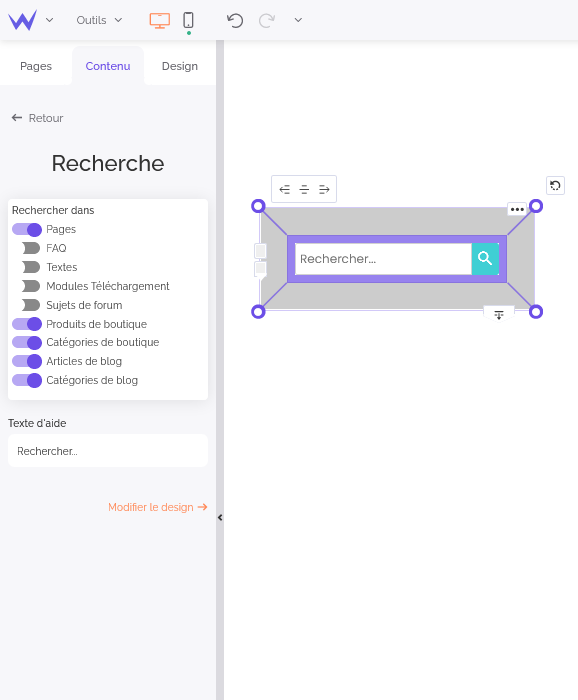Align search block to the left
The image size is (578, 700).
[x=284, y=189]
